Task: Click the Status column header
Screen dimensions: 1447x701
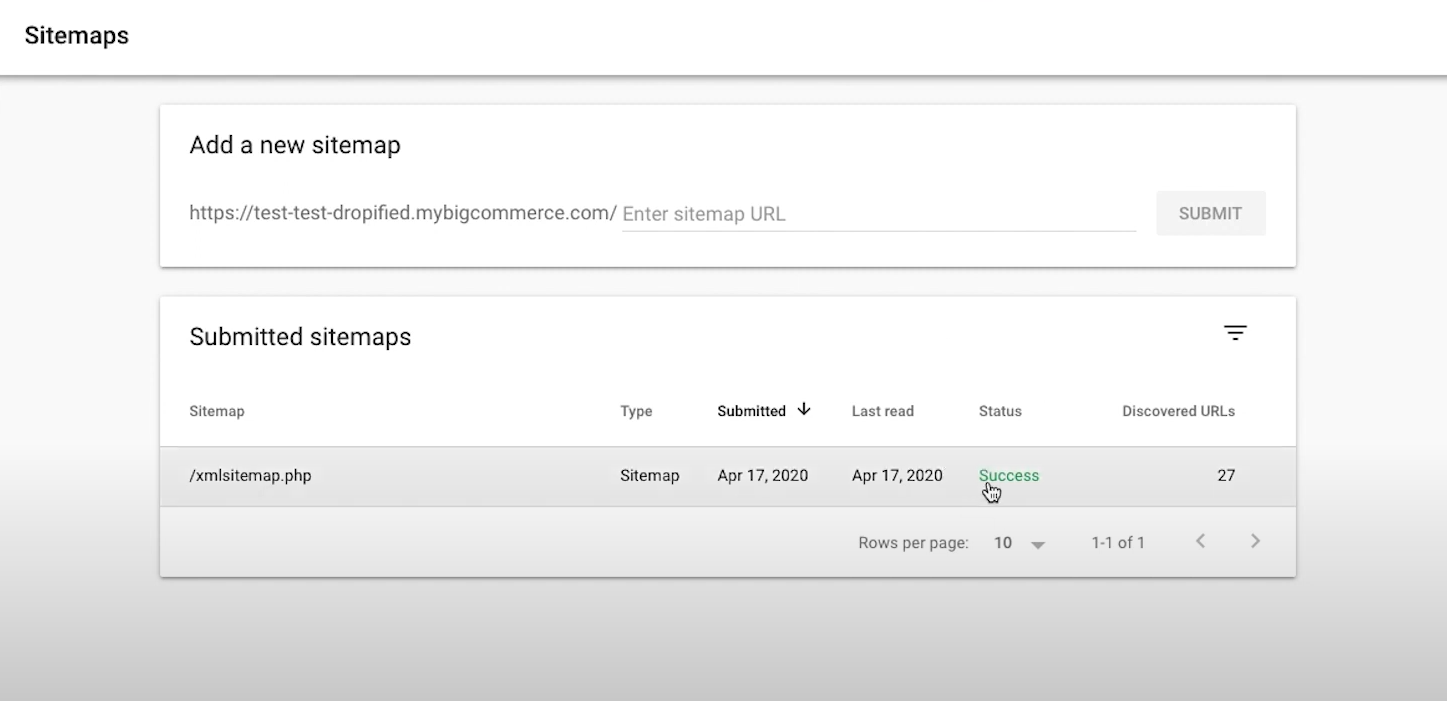Action: coord(1000,411)
